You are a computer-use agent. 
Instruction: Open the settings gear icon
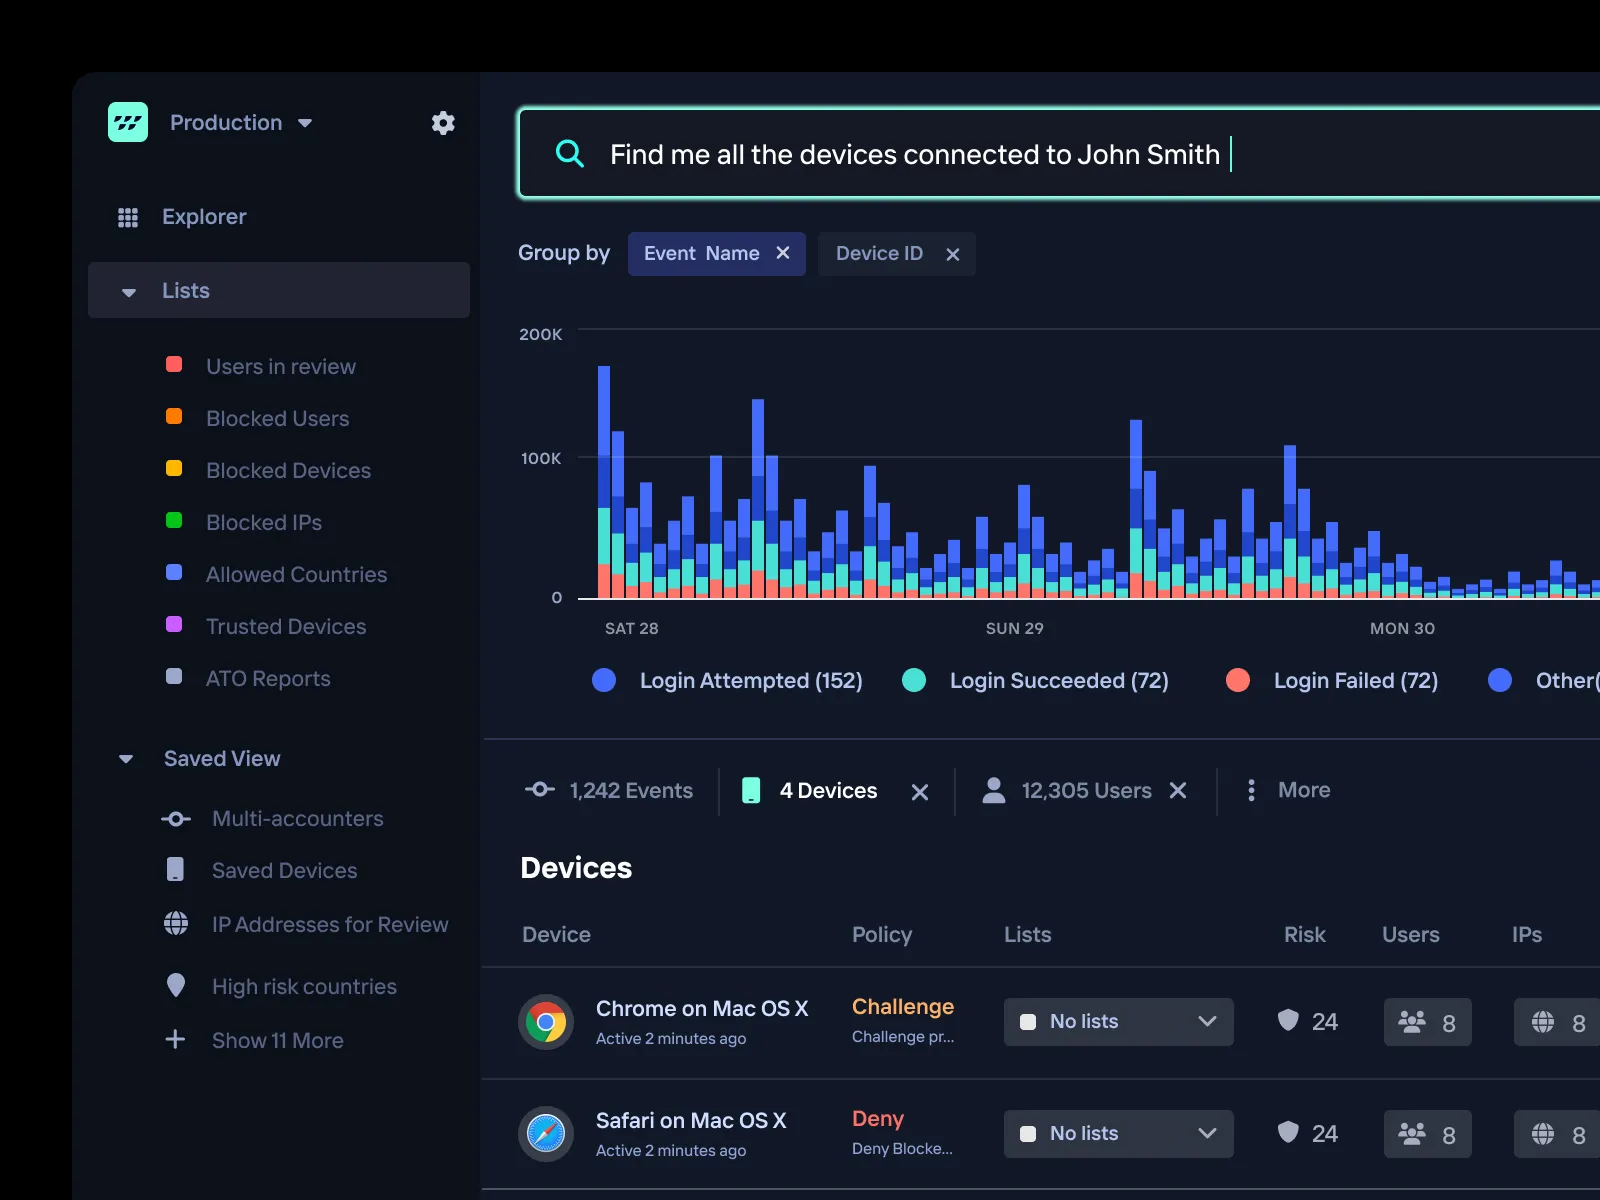(443, 123)
